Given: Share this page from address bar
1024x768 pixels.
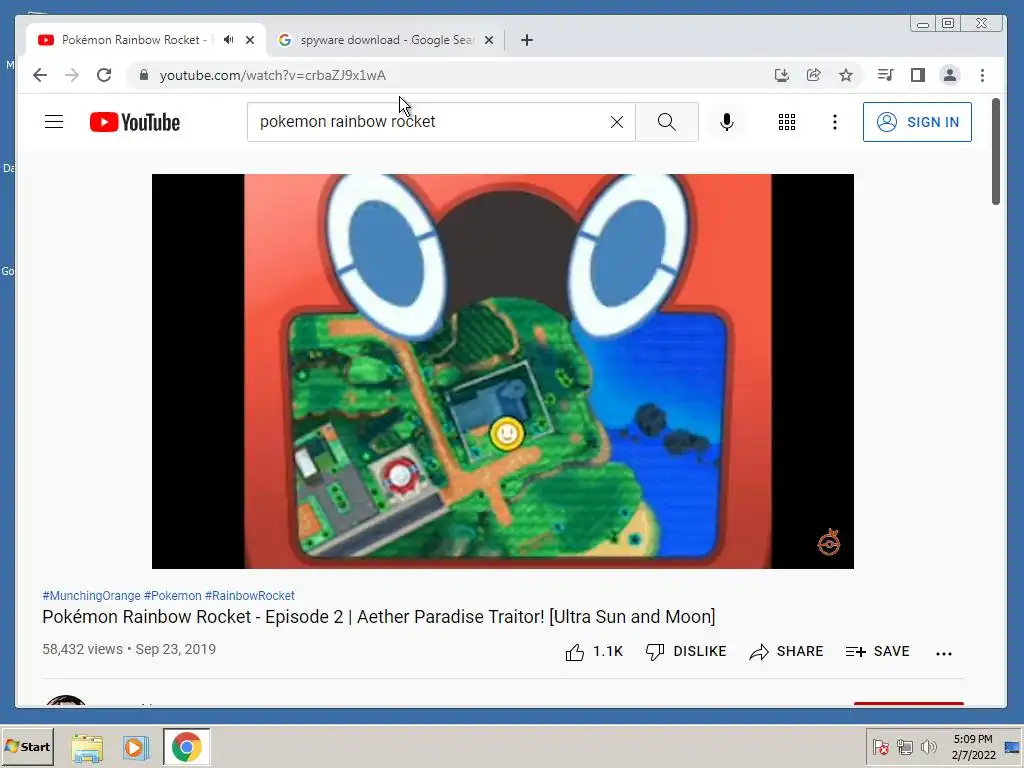Looking at the screenshot, I should pyautogui.click(x=814, y=75).
